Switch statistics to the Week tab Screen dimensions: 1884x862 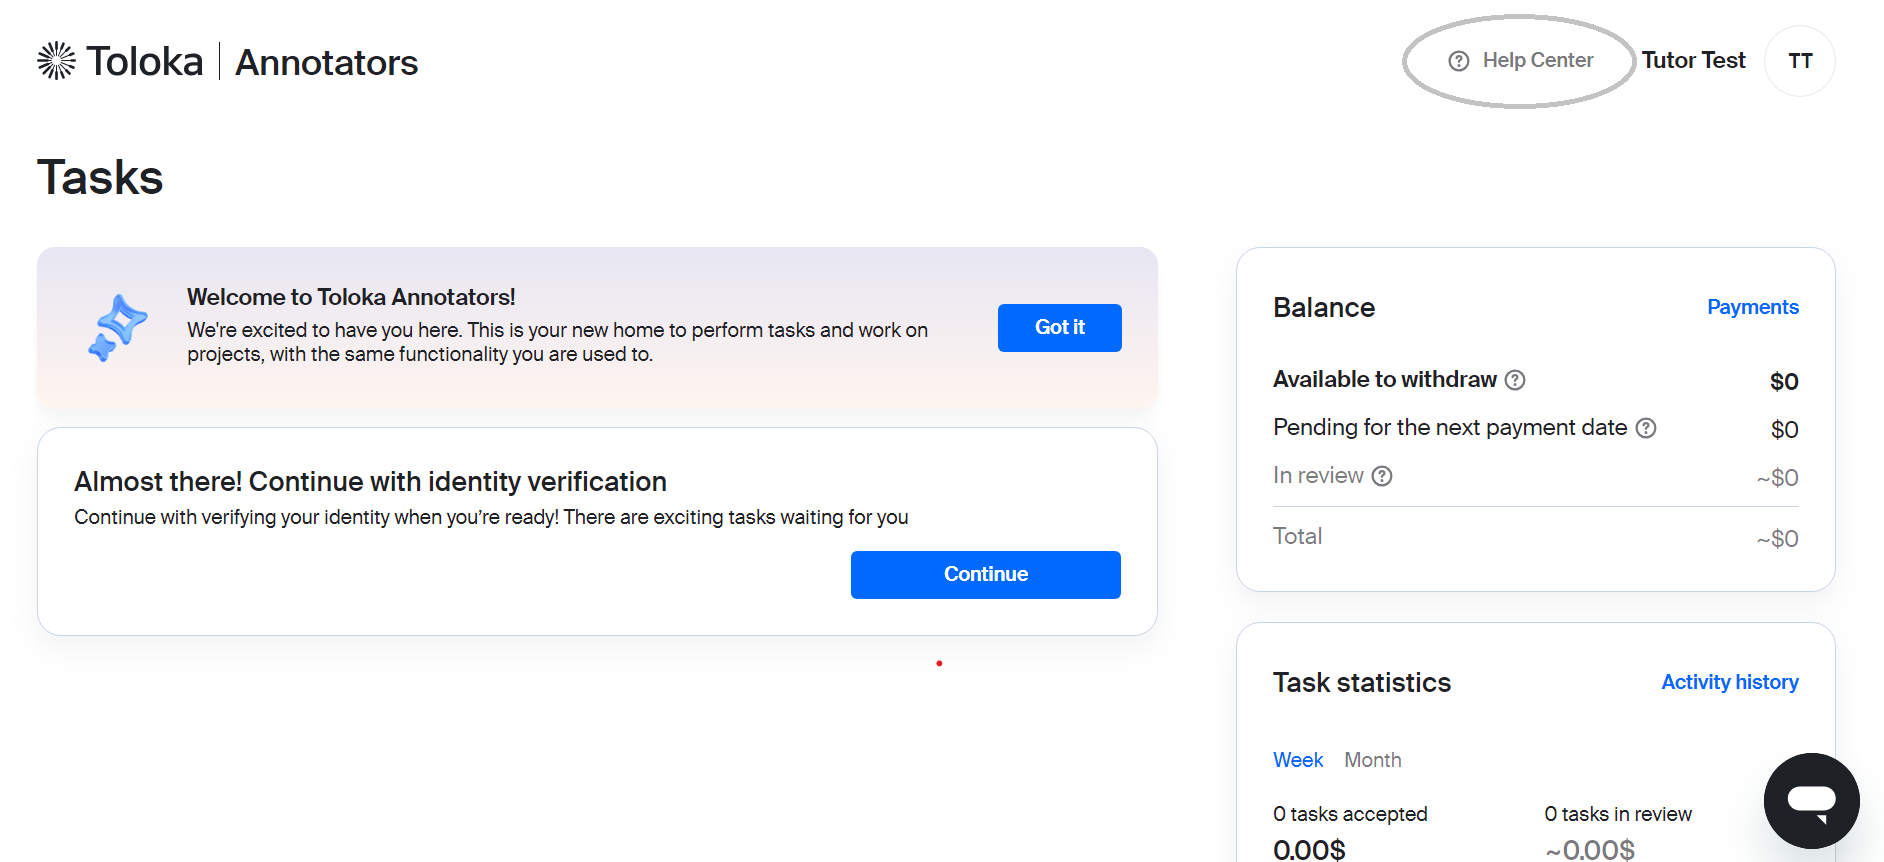point(1298,760)
